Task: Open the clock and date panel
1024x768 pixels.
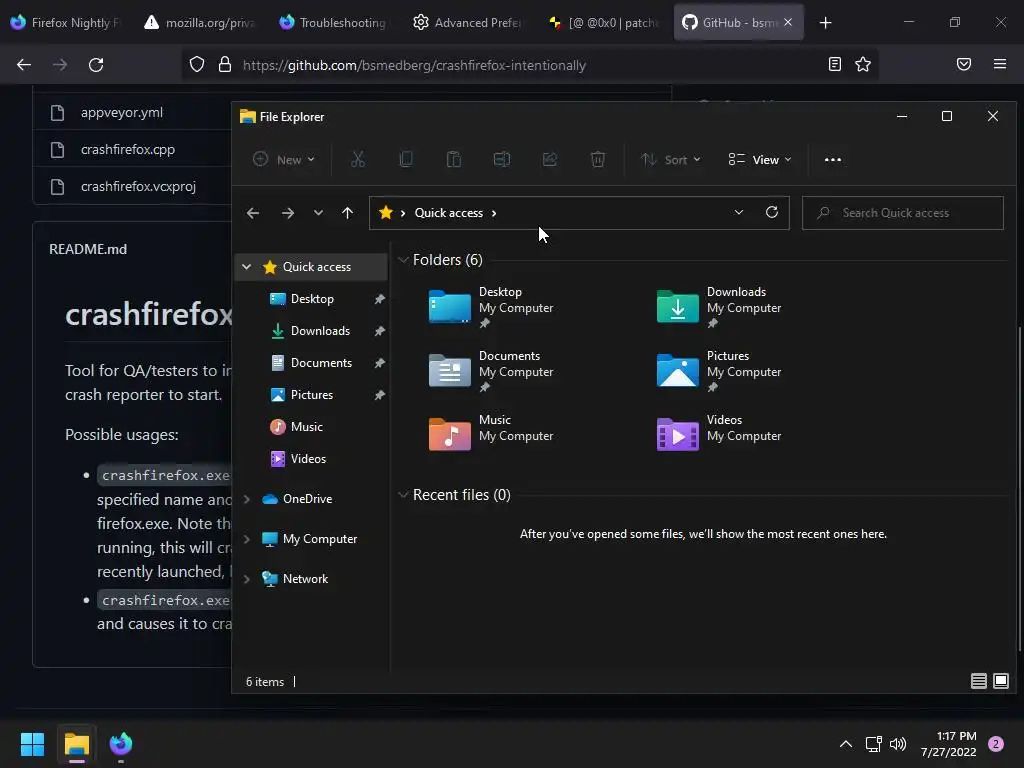Action: pyautogui.click(x=948, y=744)
